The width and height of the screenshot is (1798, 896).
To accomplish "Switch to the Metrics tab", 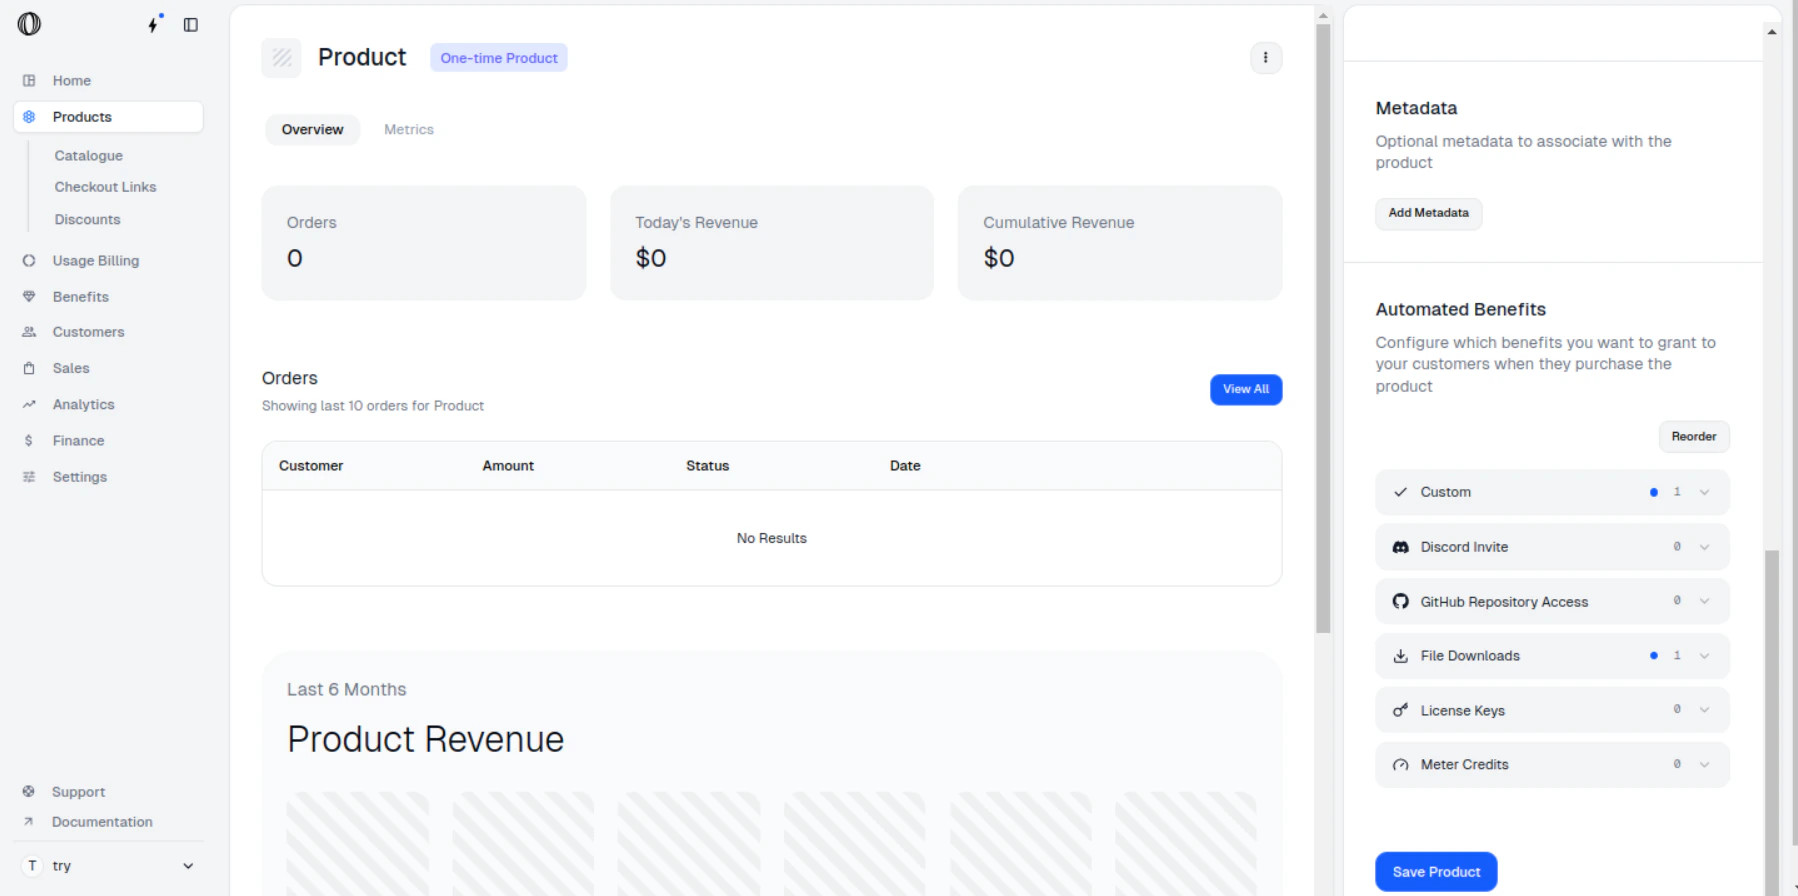I will coord(409,129).
